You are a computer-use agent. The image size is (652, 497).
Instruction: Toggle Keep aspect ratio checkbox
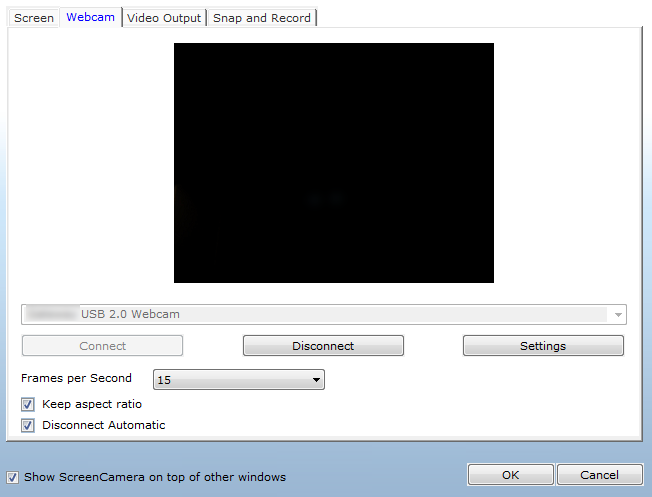(28, 404)
